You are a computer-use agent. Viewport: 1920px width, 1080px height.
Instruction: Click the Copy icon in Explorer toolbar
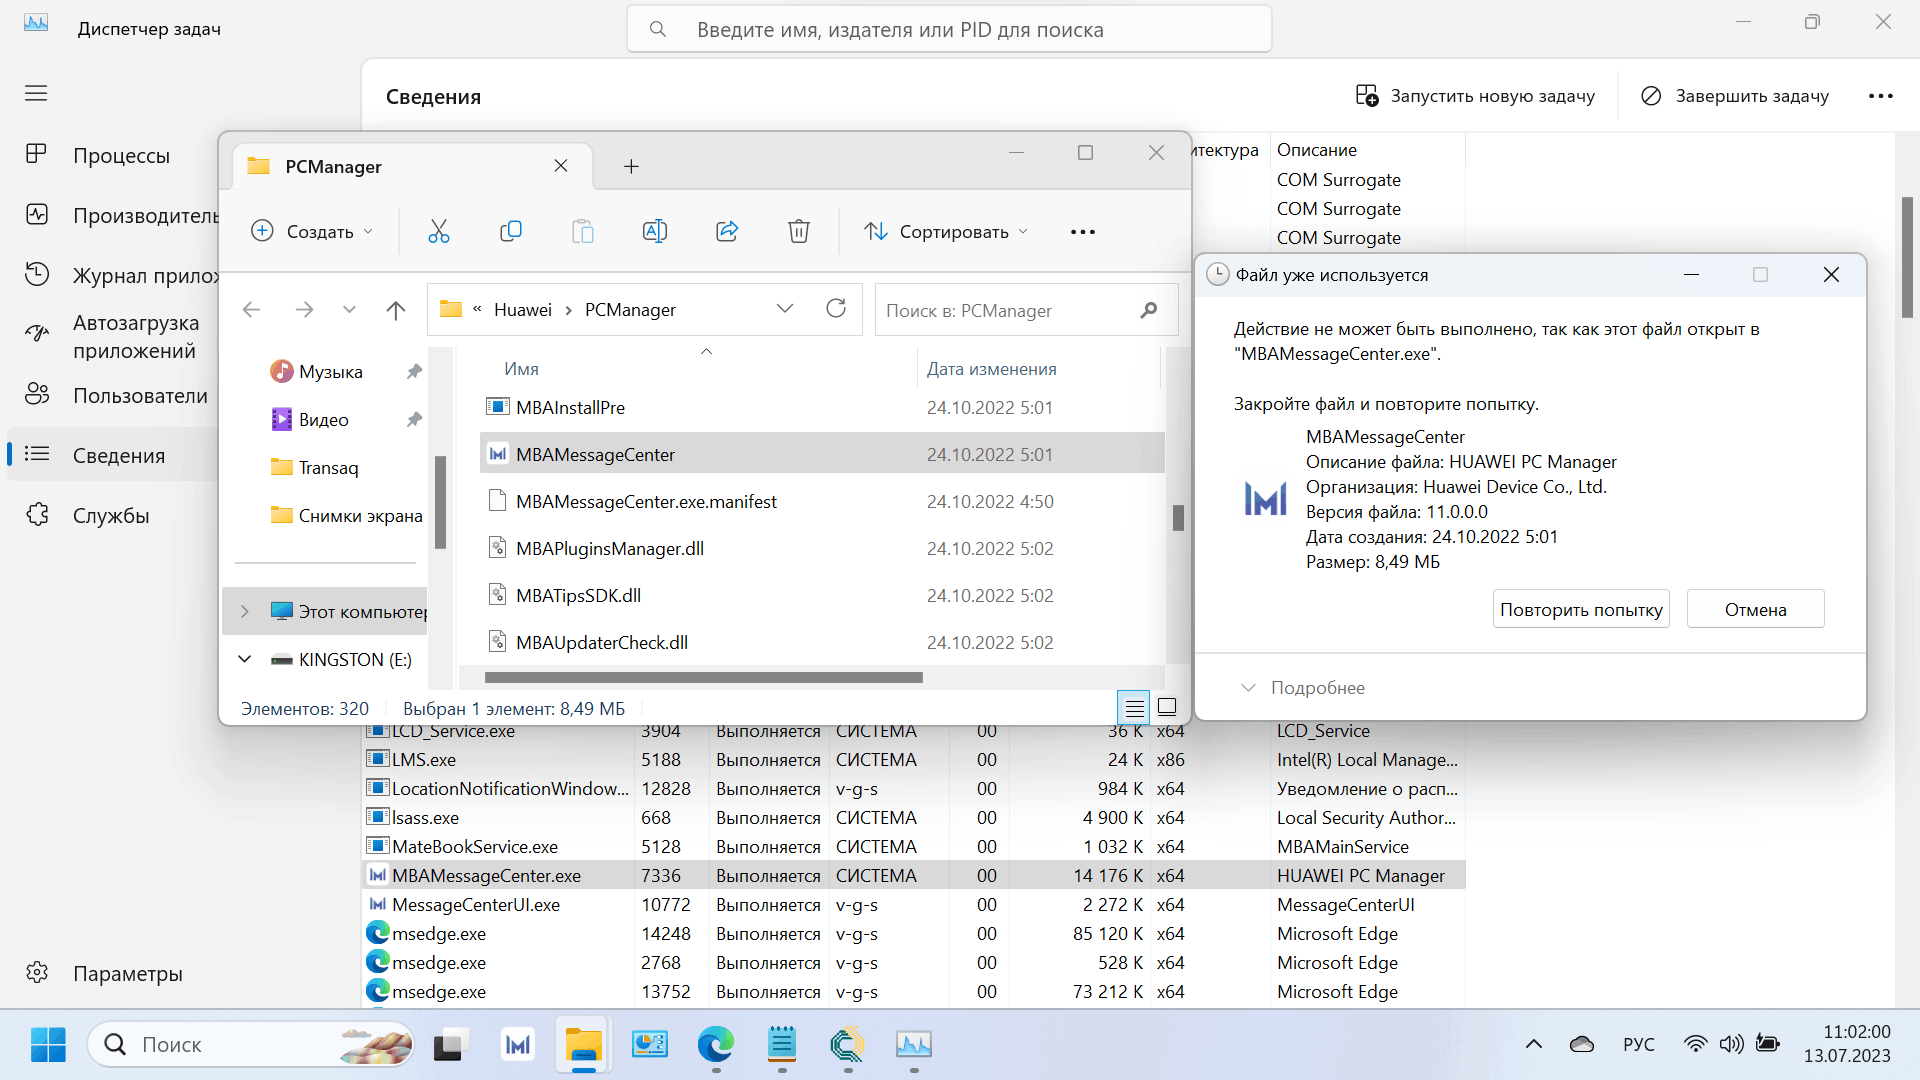point(510,231)
